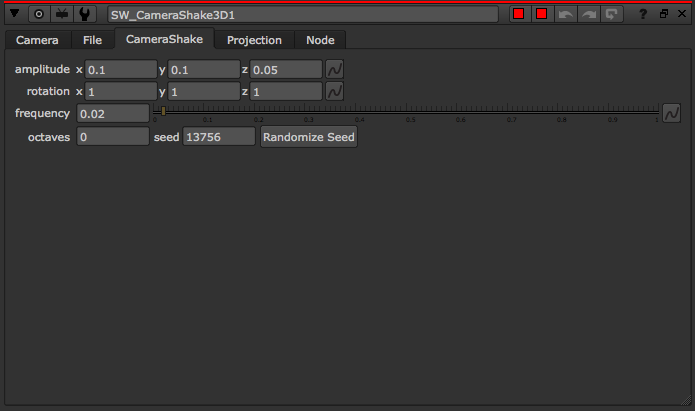This screenshot has width=695, height=411.
Task: Switch to the Camera tab
Action: [x=37, y=40]
